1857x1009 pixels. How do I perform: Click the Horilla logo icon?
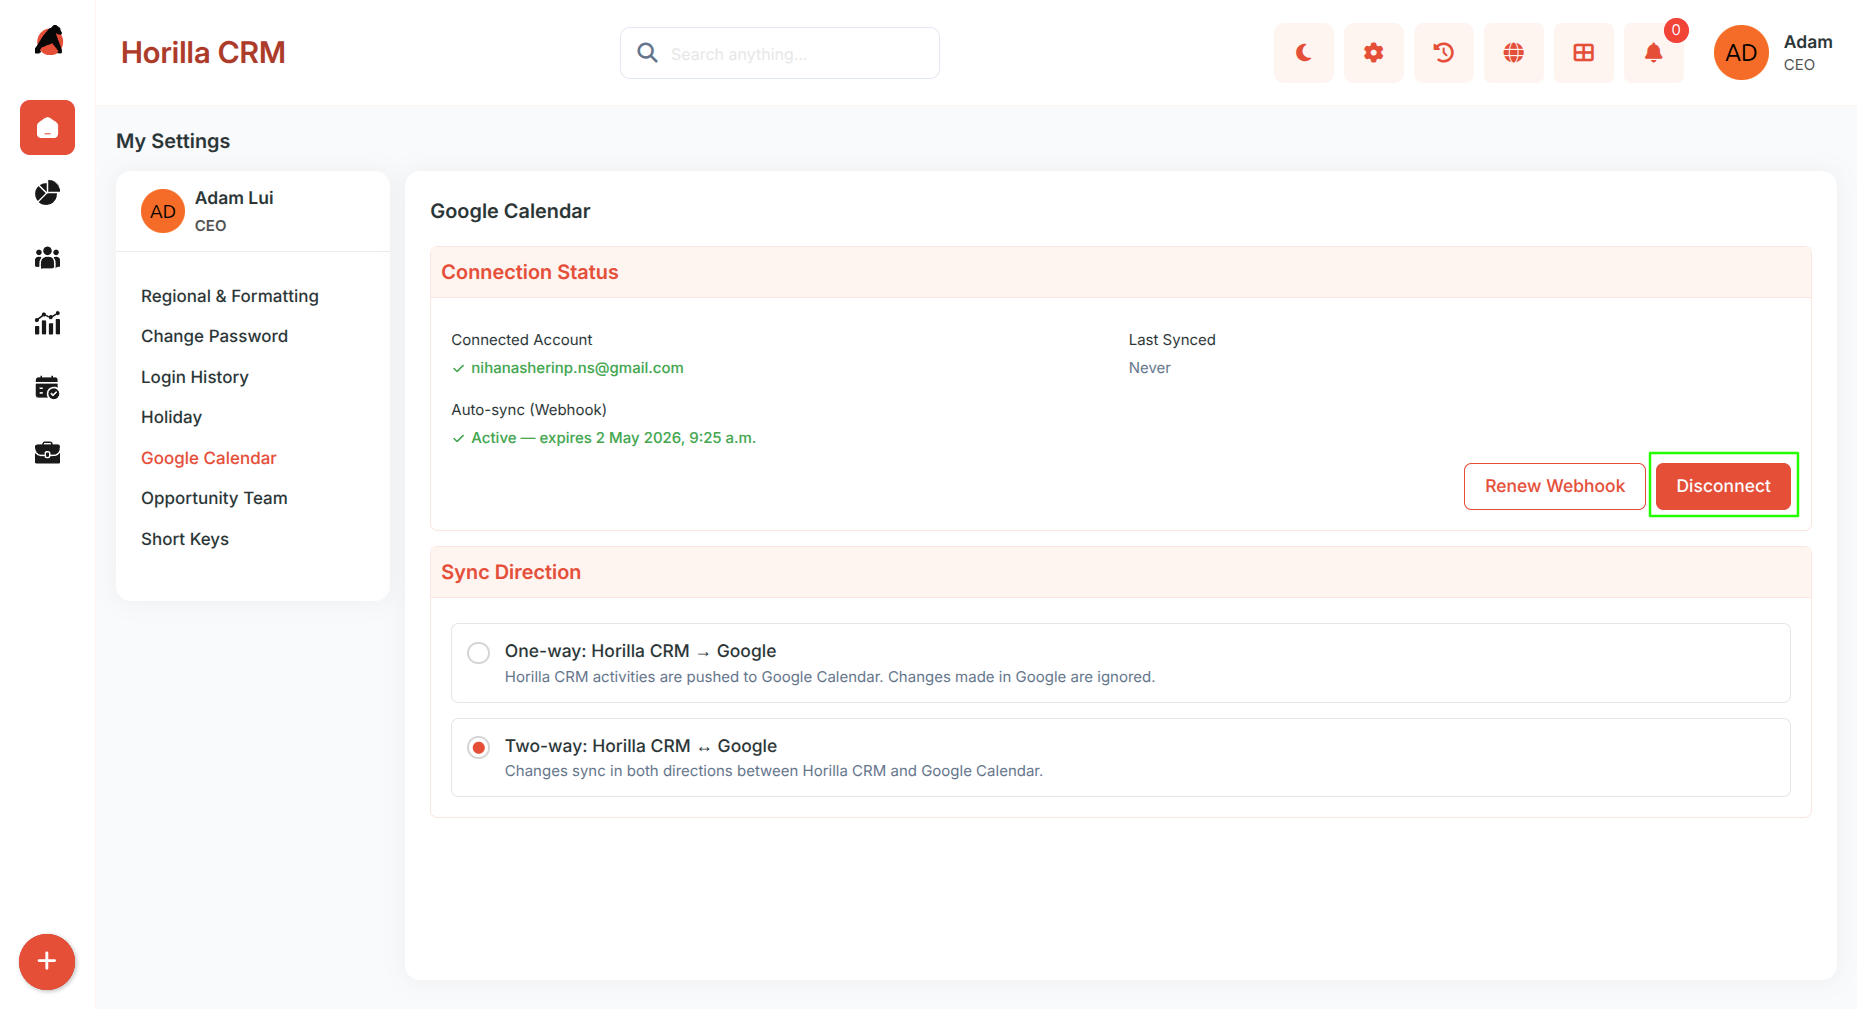point(48,41)
